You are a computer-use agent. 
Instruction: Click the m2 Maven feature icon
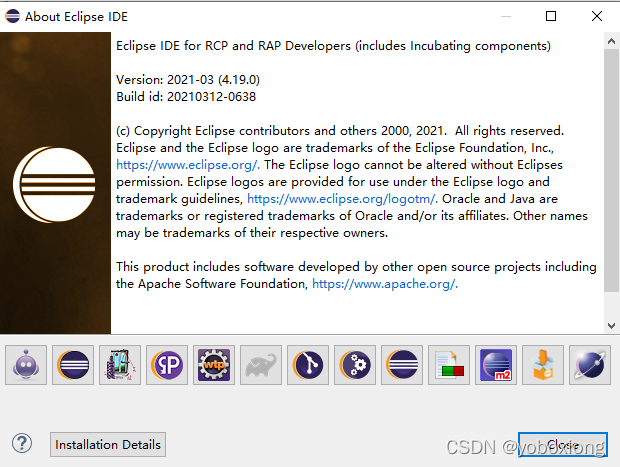496,365
